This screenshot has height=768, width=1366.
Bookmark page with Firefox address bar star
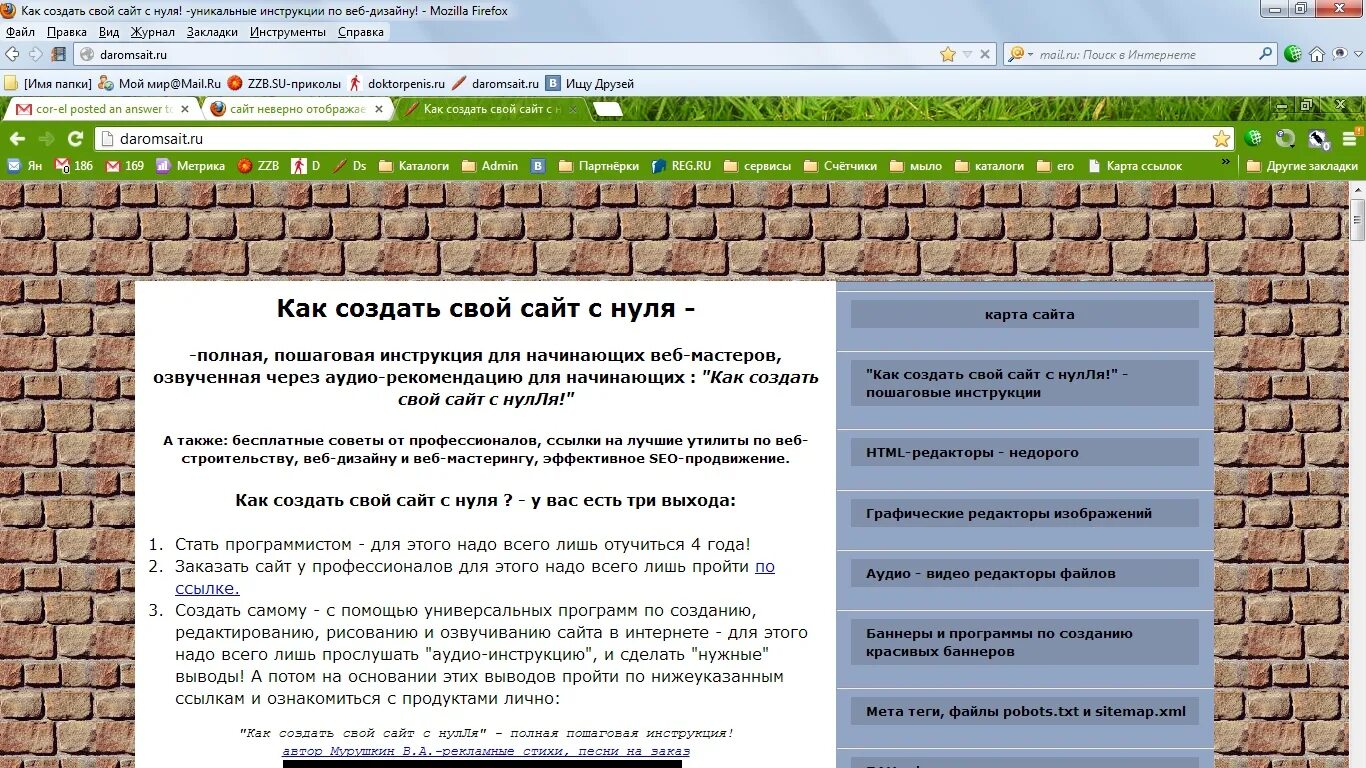pyautogui.click(x=948, y=54)
